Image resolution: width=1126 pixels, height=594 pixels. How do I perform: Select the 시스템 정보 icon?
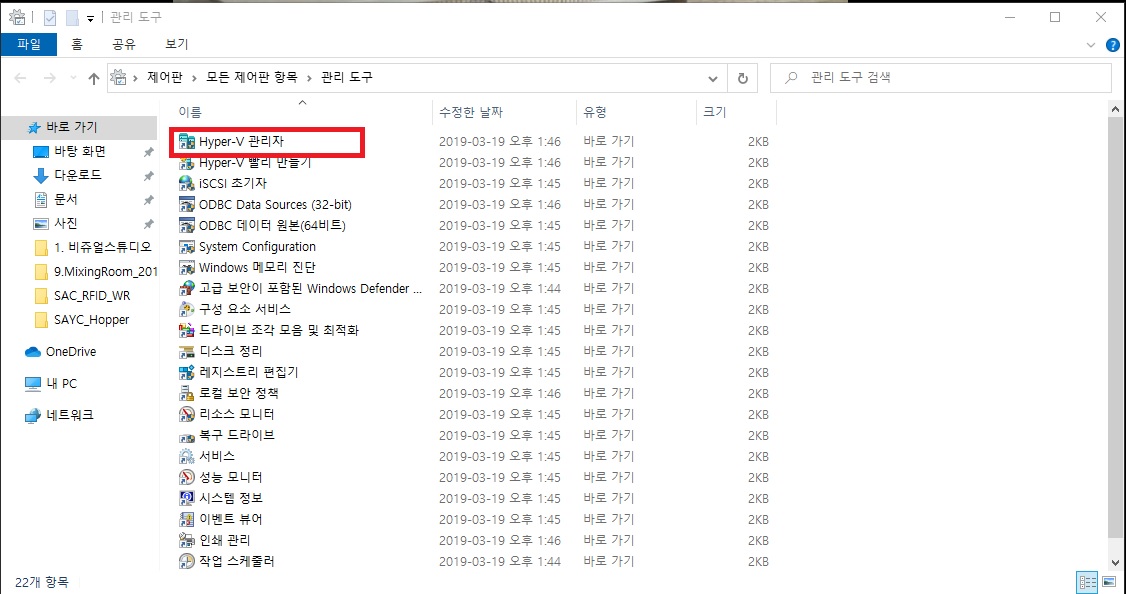tap(187, 498)
